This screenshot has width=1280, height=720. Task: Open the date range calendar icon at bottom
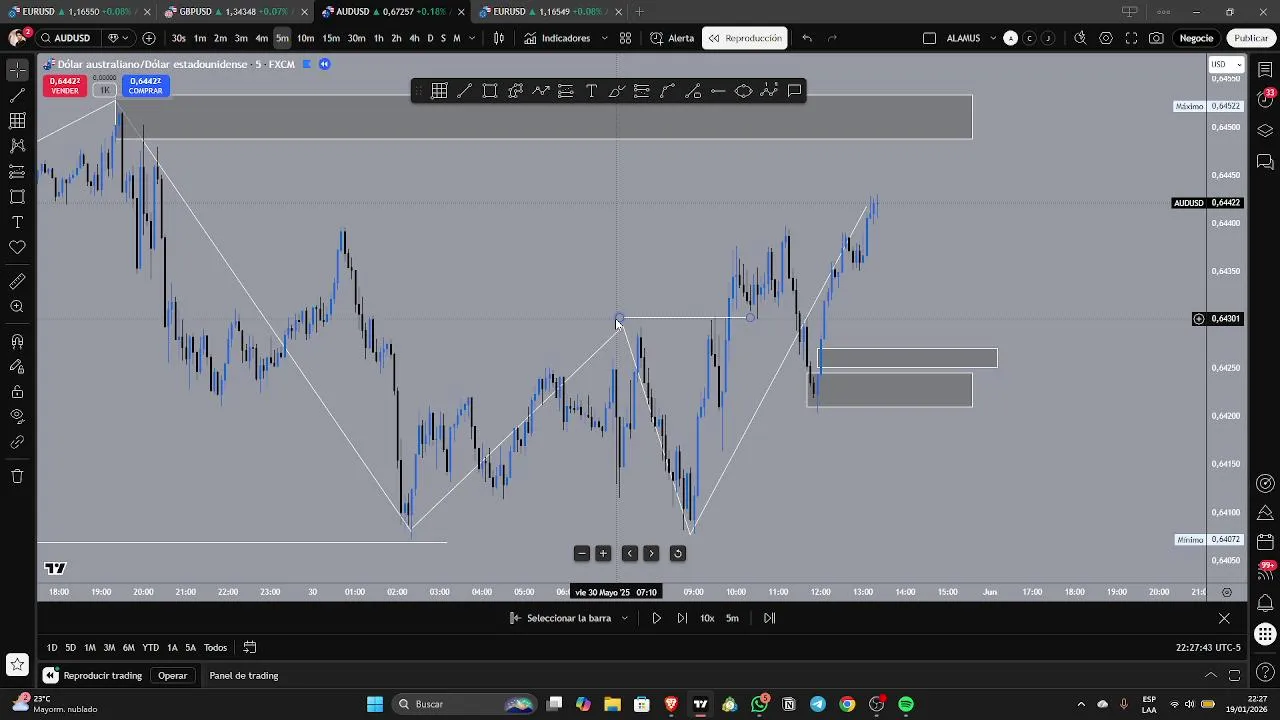[x=250, y=647]
